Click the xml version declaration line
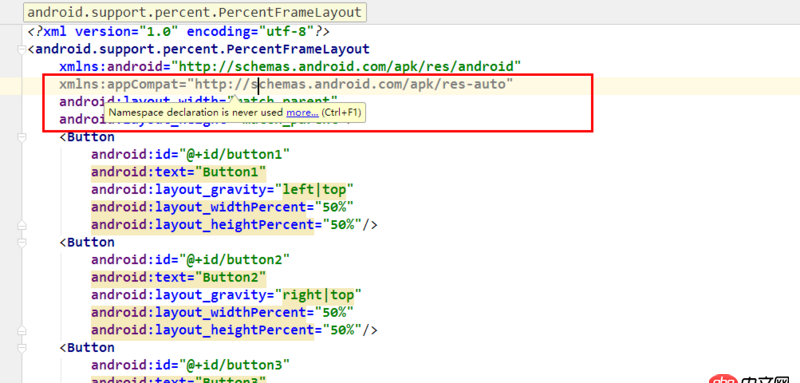The height and width of the screenshot is (383, 800). pyautogui.click(x=179, y=32)
